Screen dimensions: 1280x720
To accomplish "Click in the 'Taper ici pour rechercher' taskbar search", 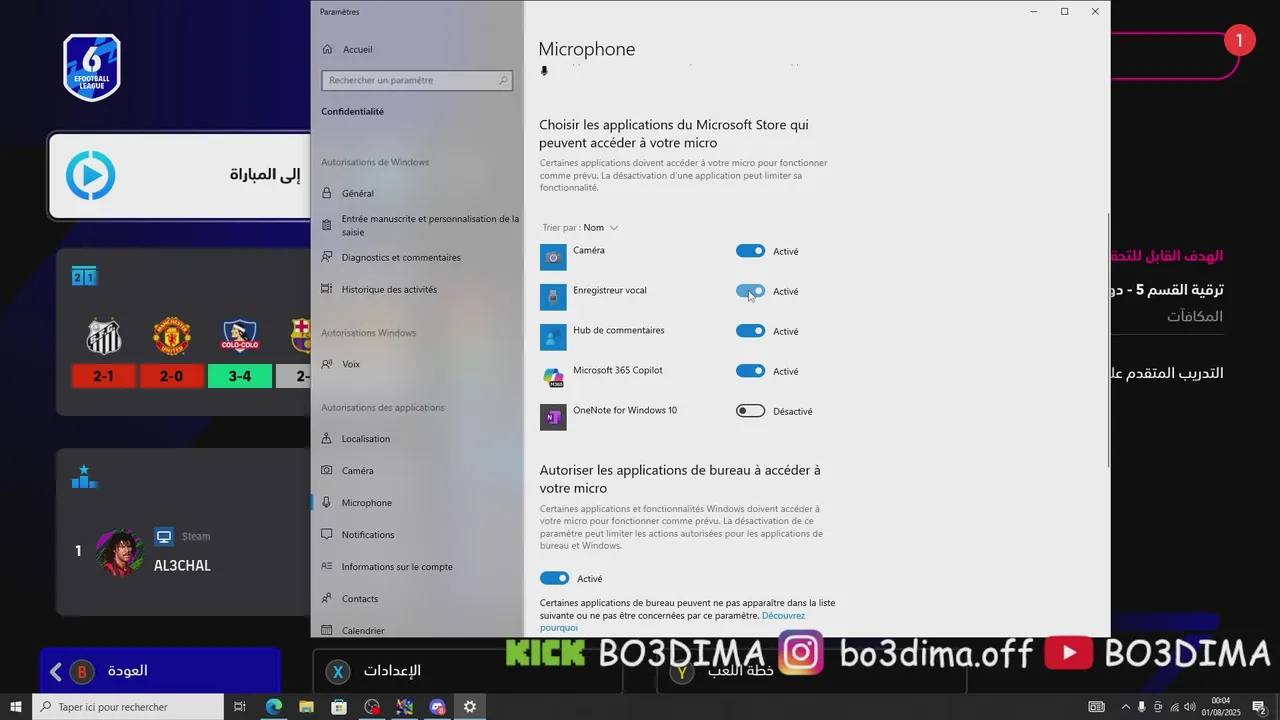I will coord(128,707).
